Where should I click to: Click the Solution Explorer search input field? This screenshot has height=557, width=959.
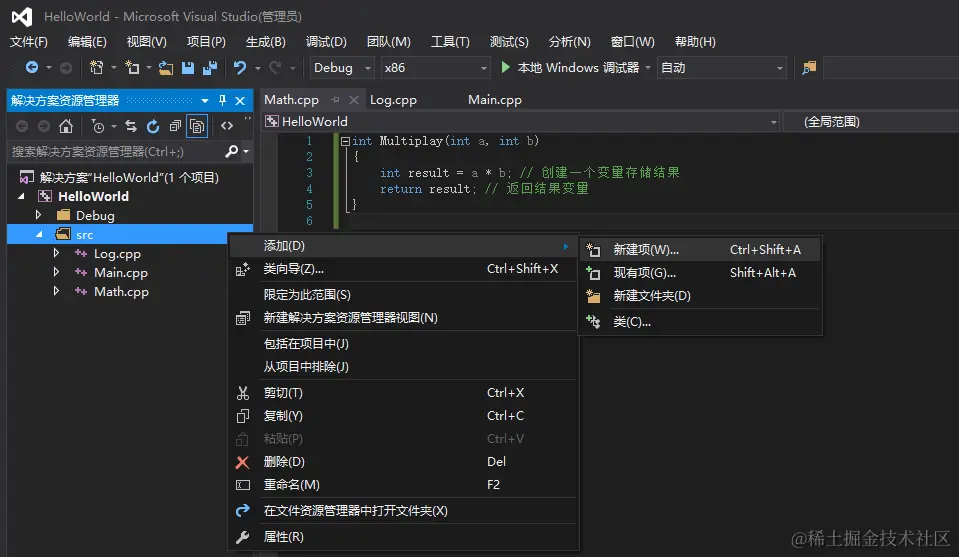[116, 151]
